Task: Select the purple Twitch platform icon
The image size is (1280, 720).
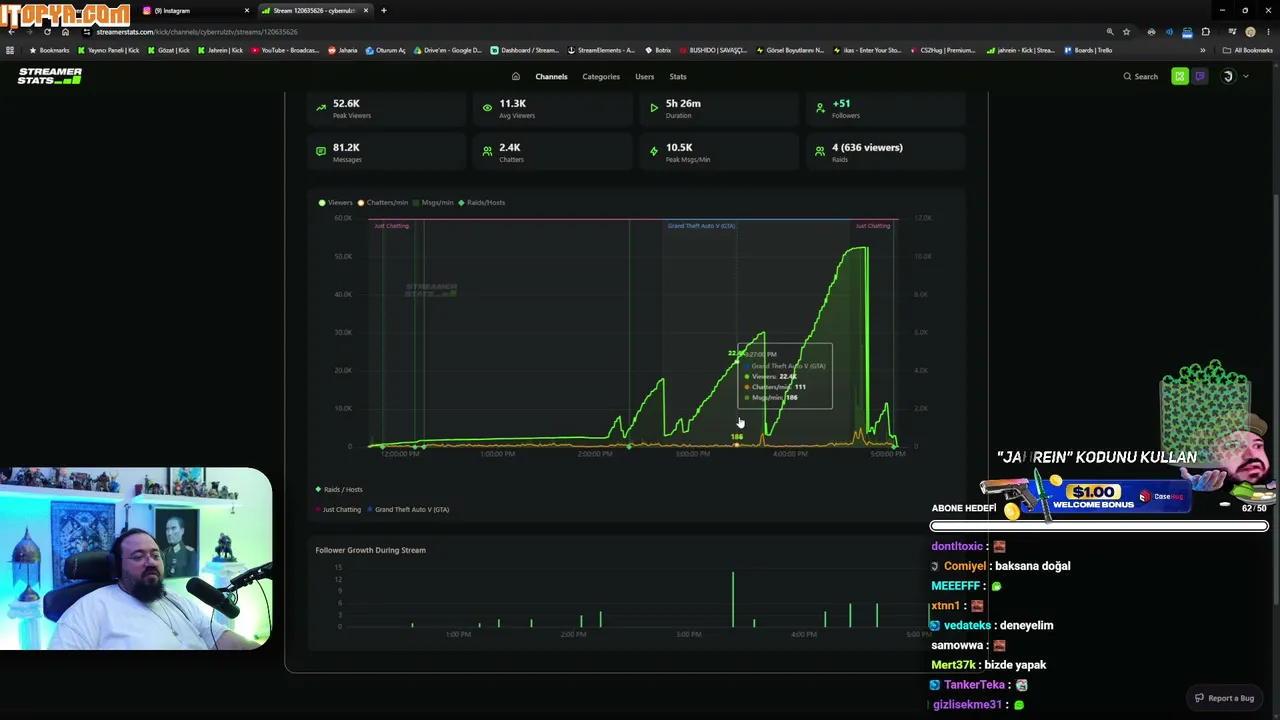Action: (1200, 77)
